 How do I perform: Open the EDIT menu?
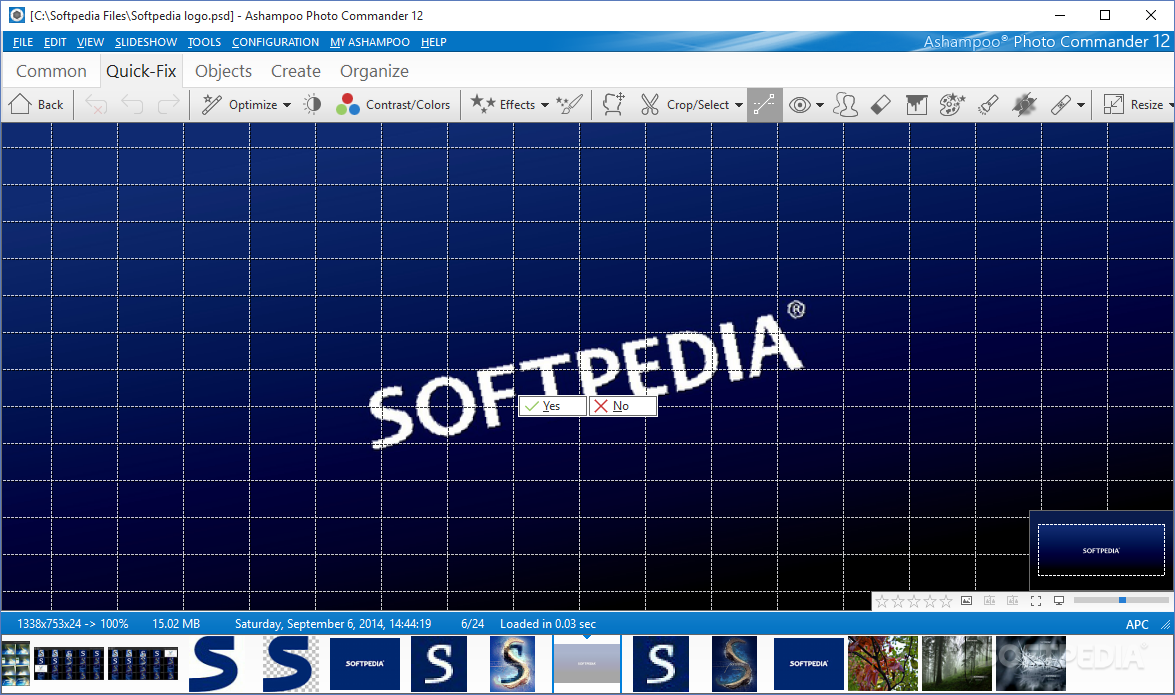(55, 42)
